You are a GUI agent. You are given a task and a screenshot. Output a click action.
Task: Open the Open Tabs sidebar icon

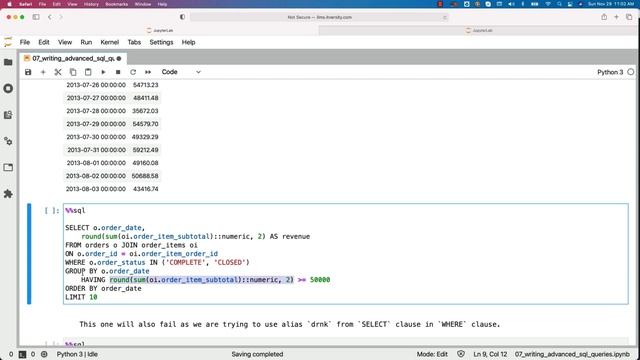pyautogui.click(x=8, y=167)
